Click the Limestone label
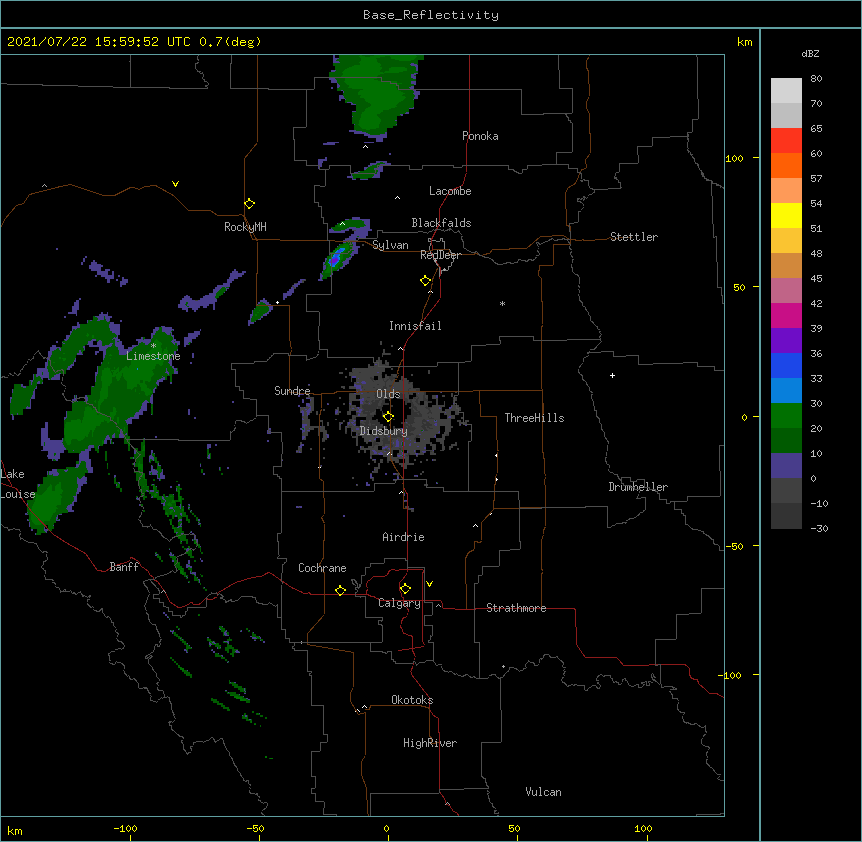The image size is (862, 842). tap(153, 356)
